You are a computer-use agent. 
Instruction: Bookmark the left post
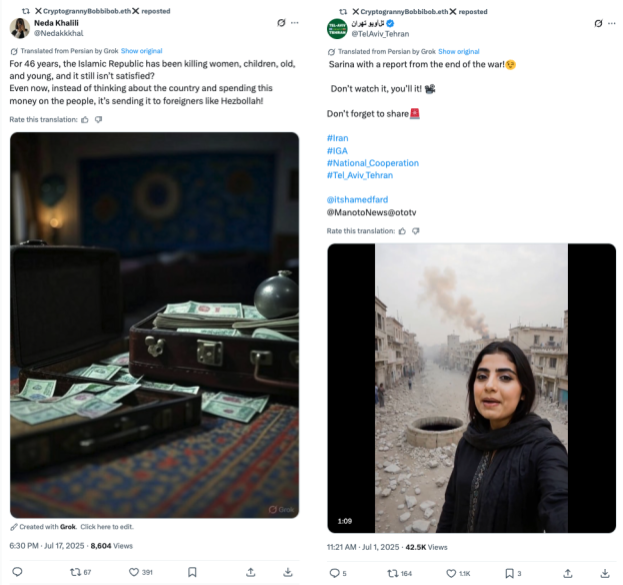tap(191, 572)
